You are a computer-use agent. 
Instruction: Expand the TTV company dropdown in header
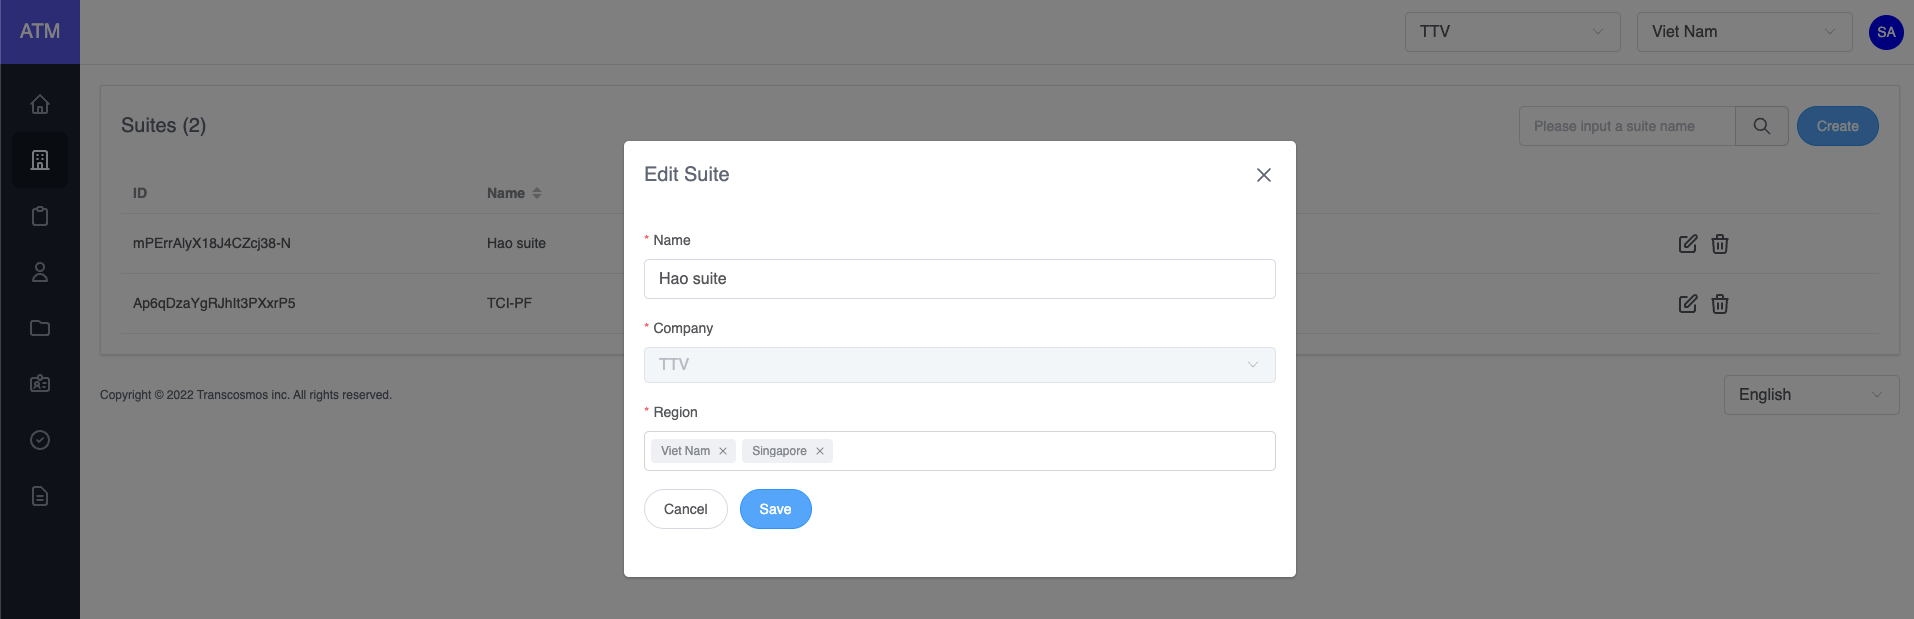(1511, 32)
